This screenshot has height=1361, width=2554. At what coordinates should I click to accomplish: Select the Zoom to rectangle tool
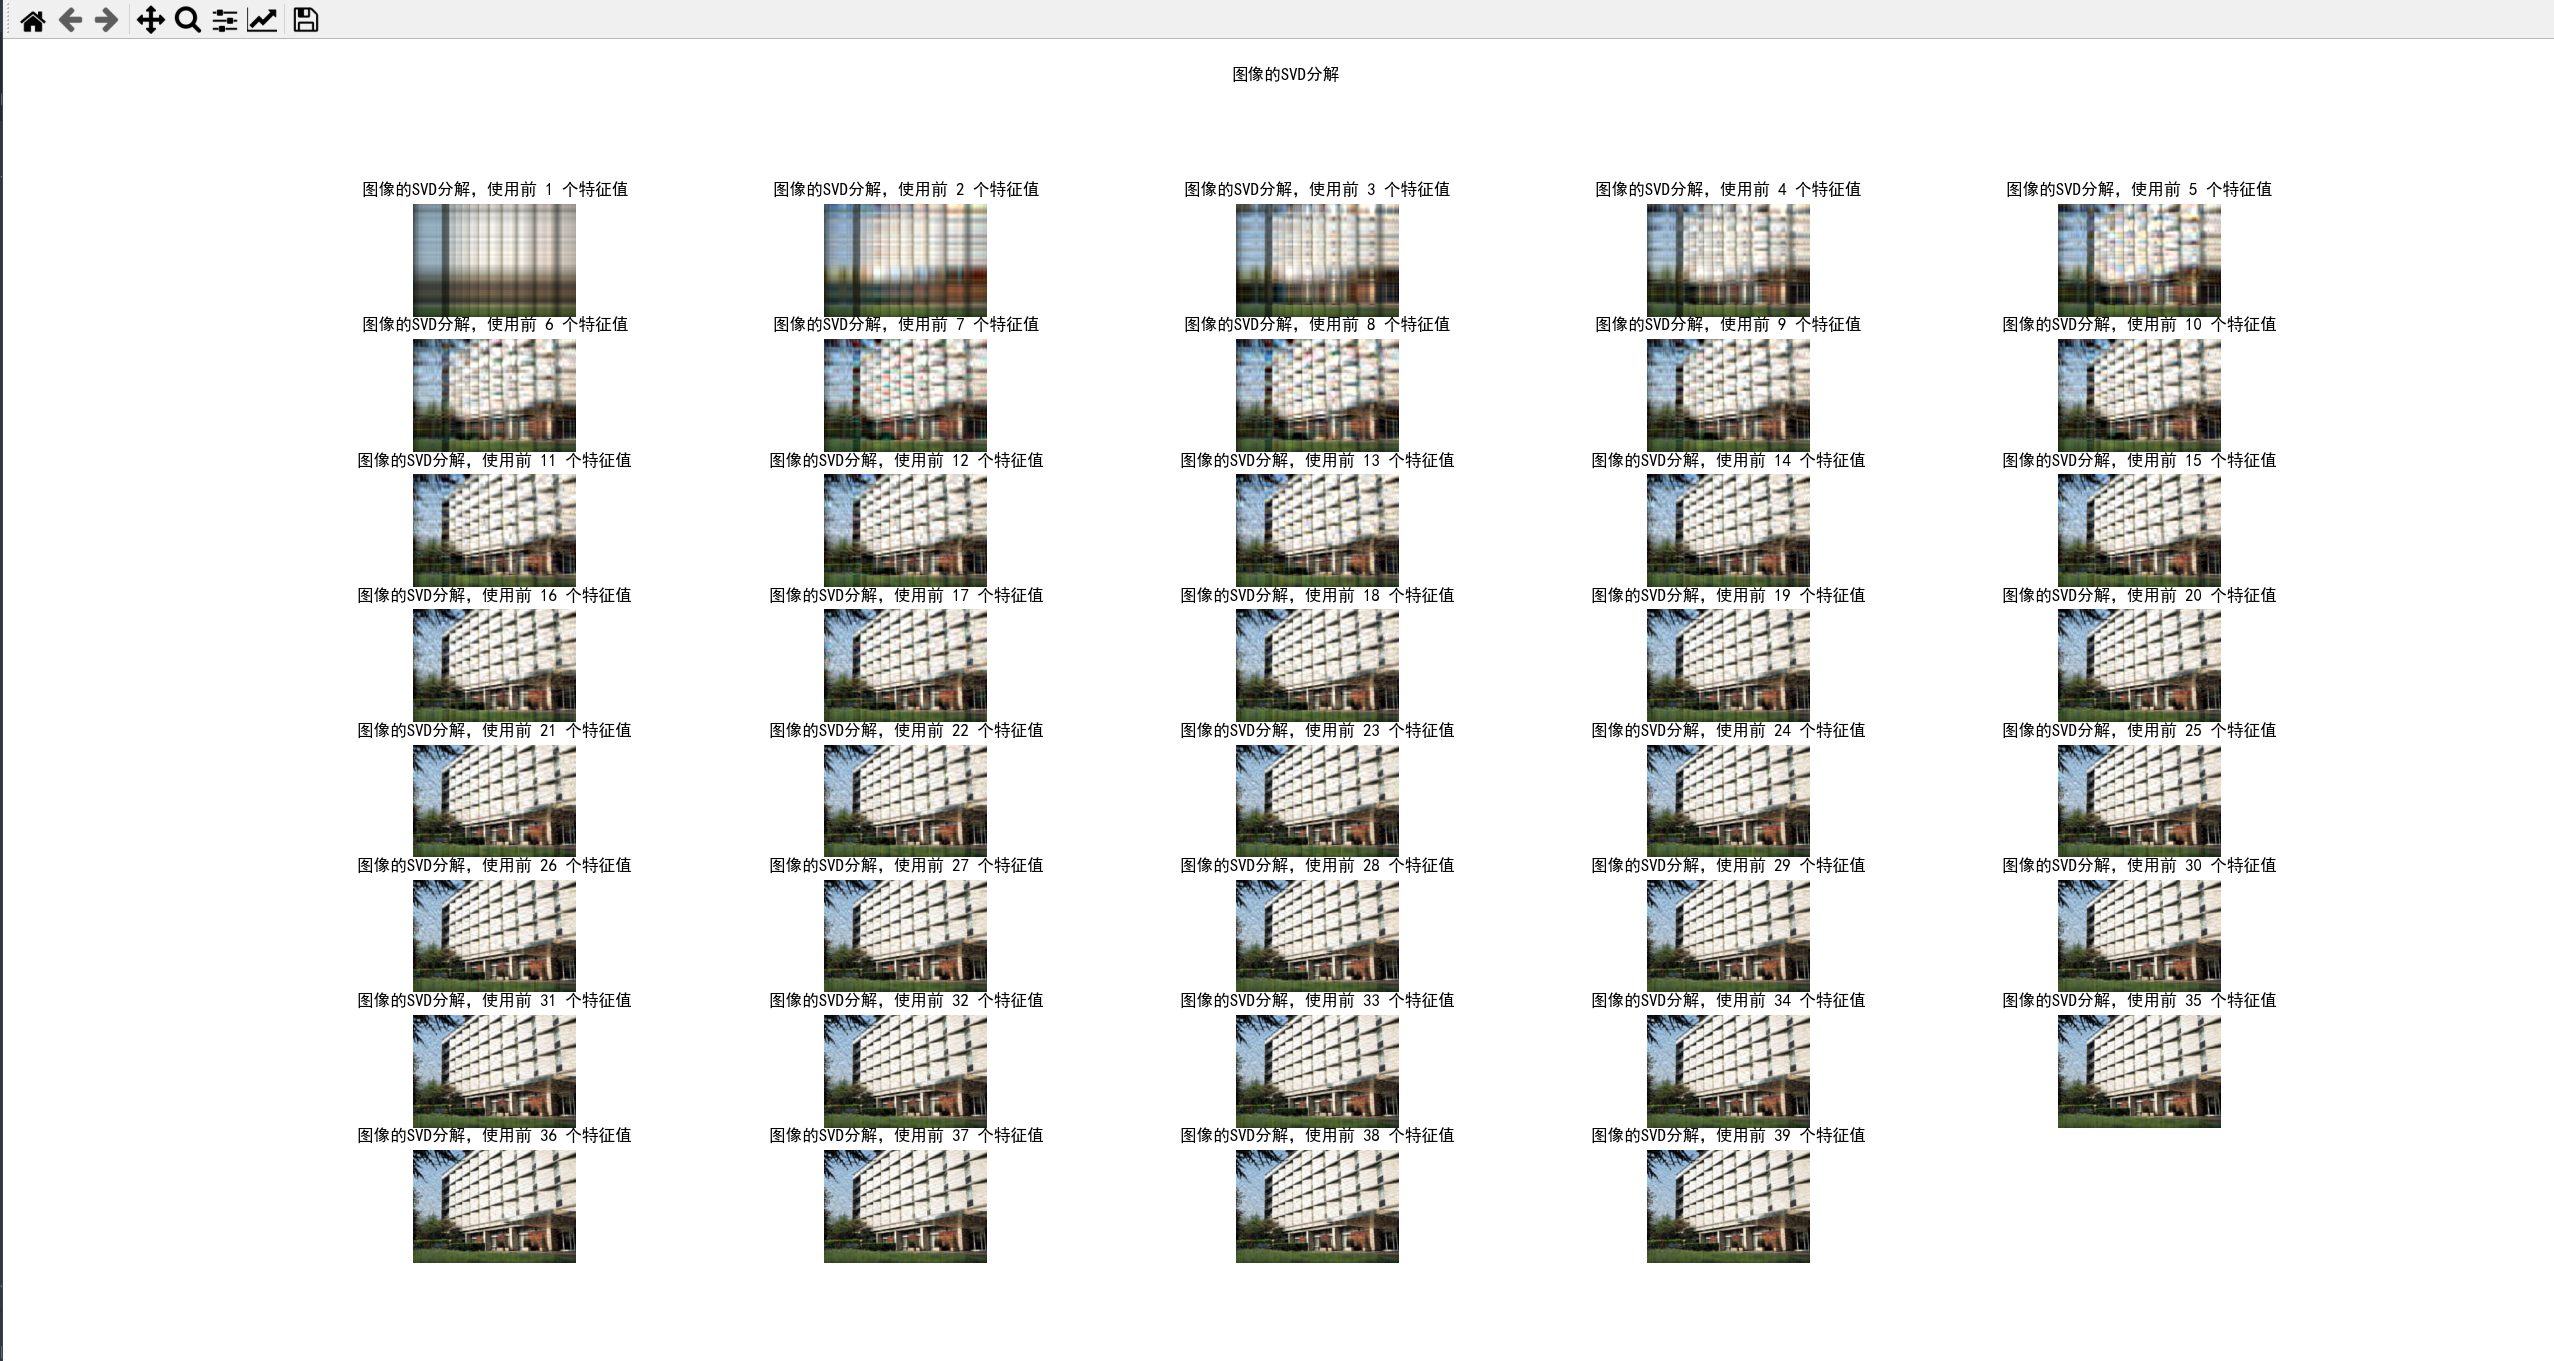tap(187, 20)
